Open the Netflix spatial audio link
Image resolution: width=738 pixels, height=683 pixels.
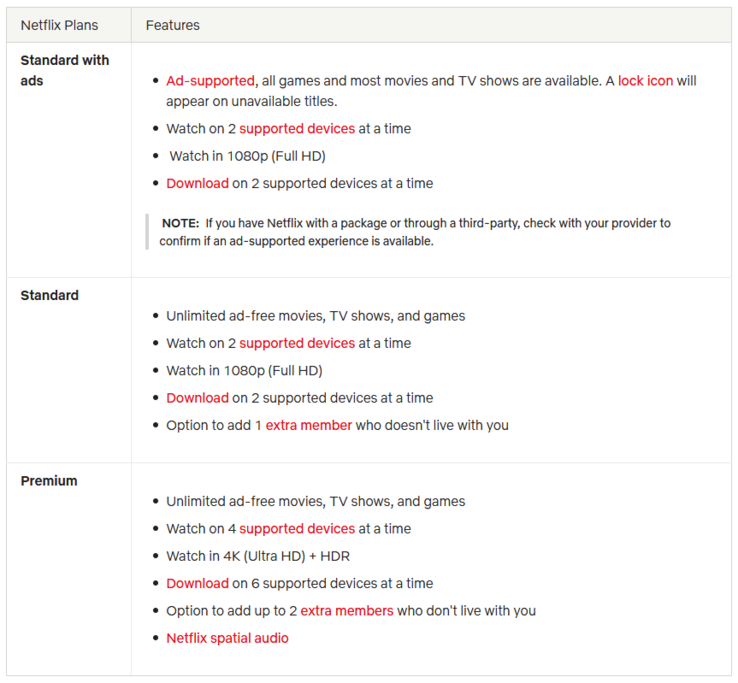227,638
